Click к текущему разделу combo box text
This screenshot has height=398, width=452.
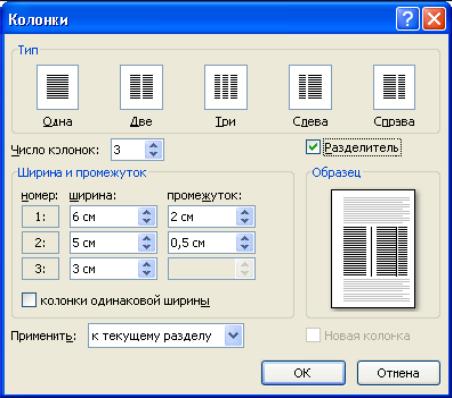tap(151, 336)
